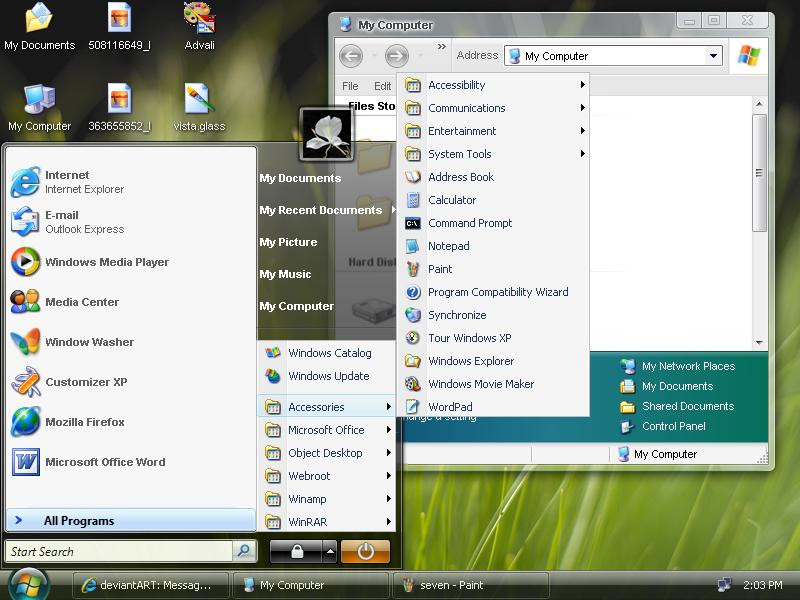Image resolution: width=800 pixels, height=600 pixels.
Task: Open Windows Catalog
Action: (327, 353)
